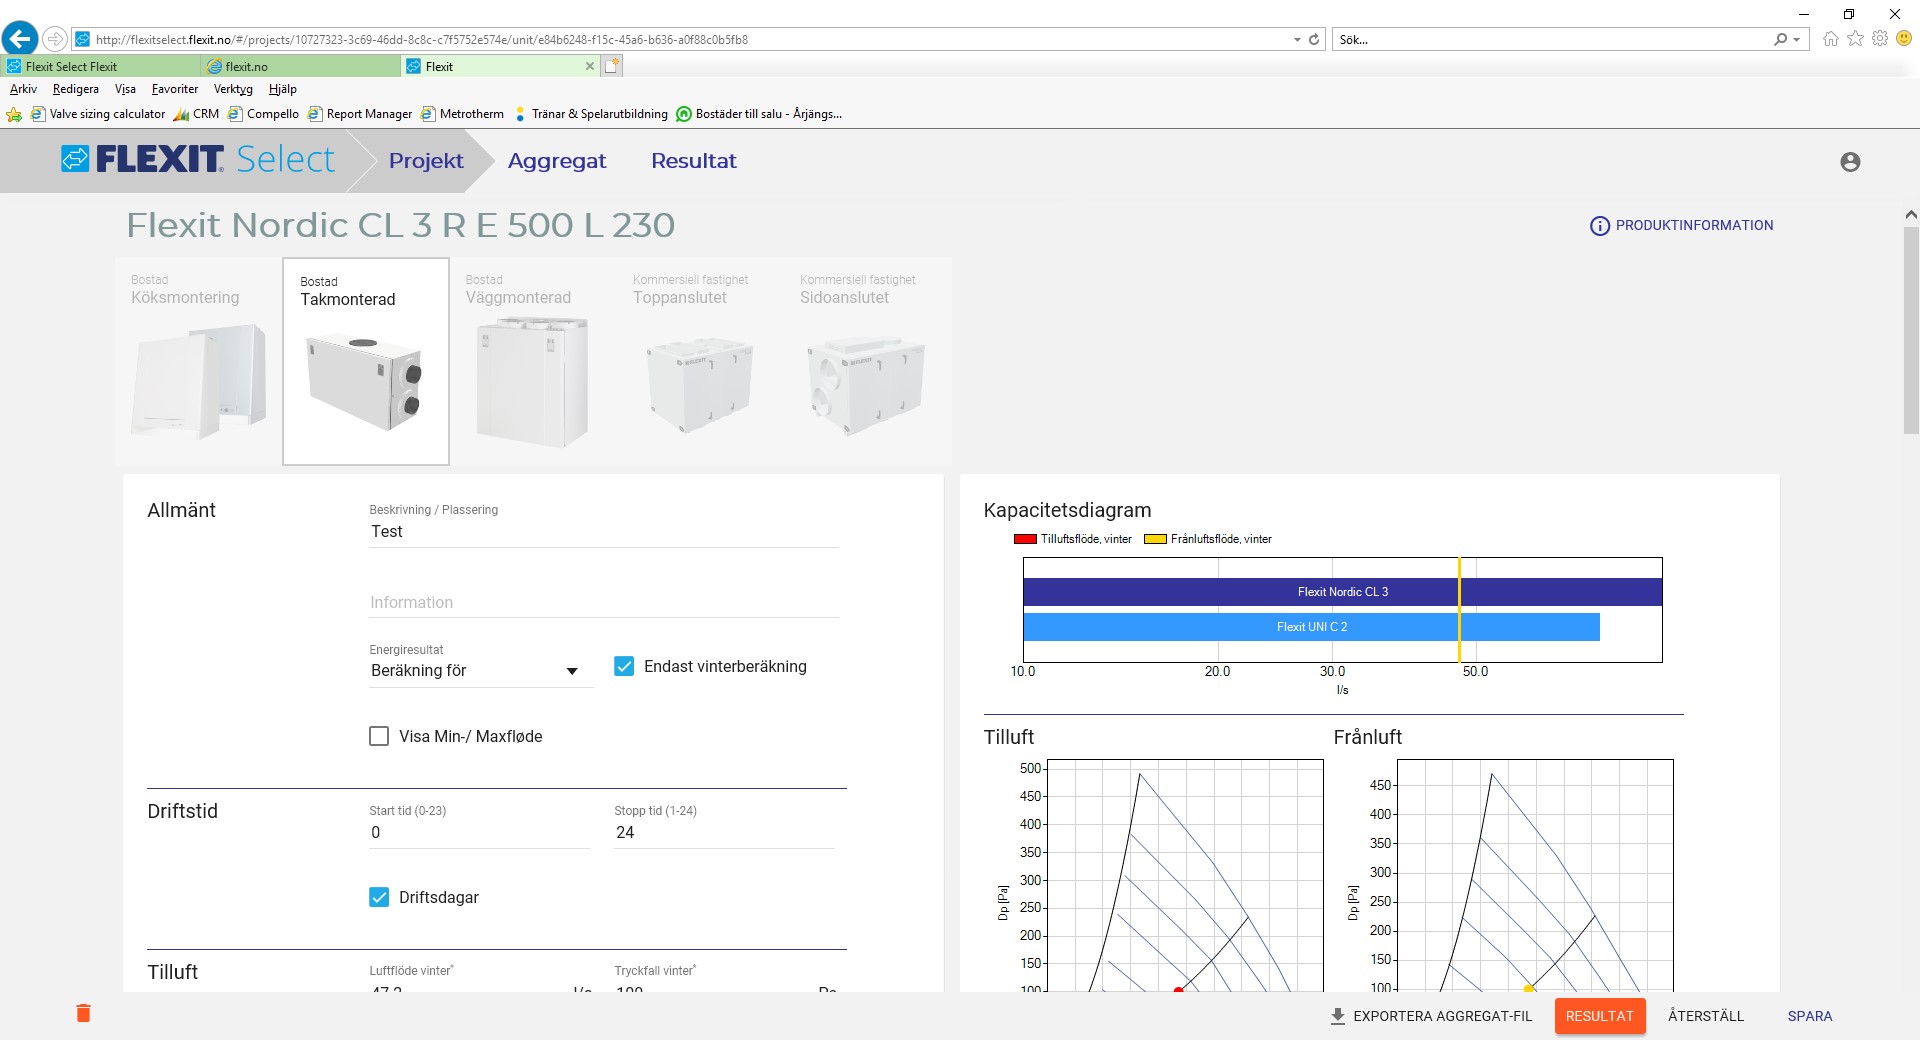Screen dimensions: 1920x1040
Task: Select Köksmontering unit thumbnail
Action: [198, 362]
